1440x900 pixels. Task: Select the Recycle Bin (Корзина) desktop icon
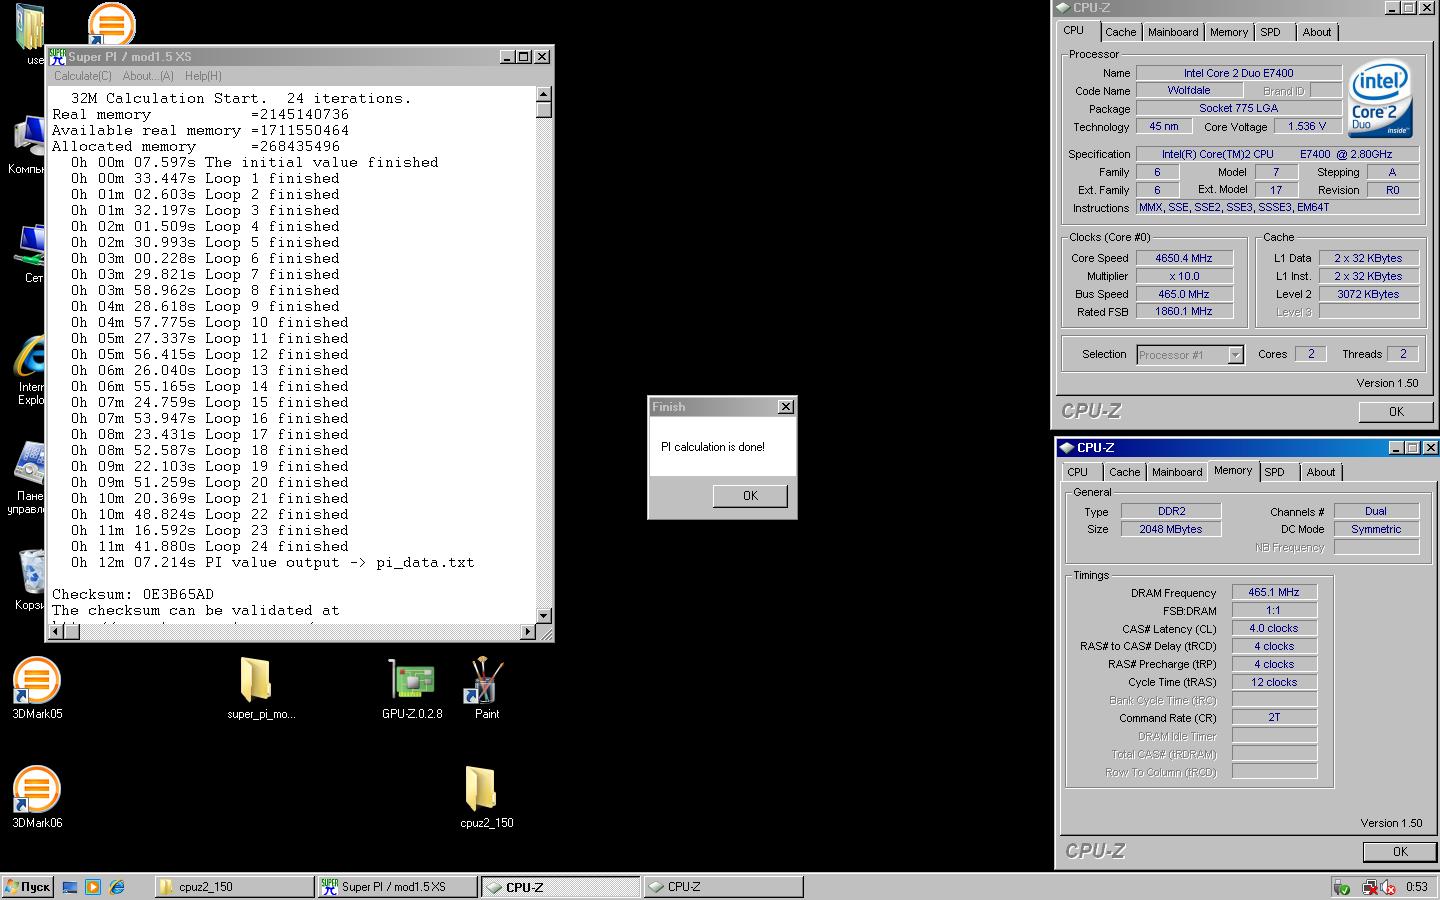point(29,580)
